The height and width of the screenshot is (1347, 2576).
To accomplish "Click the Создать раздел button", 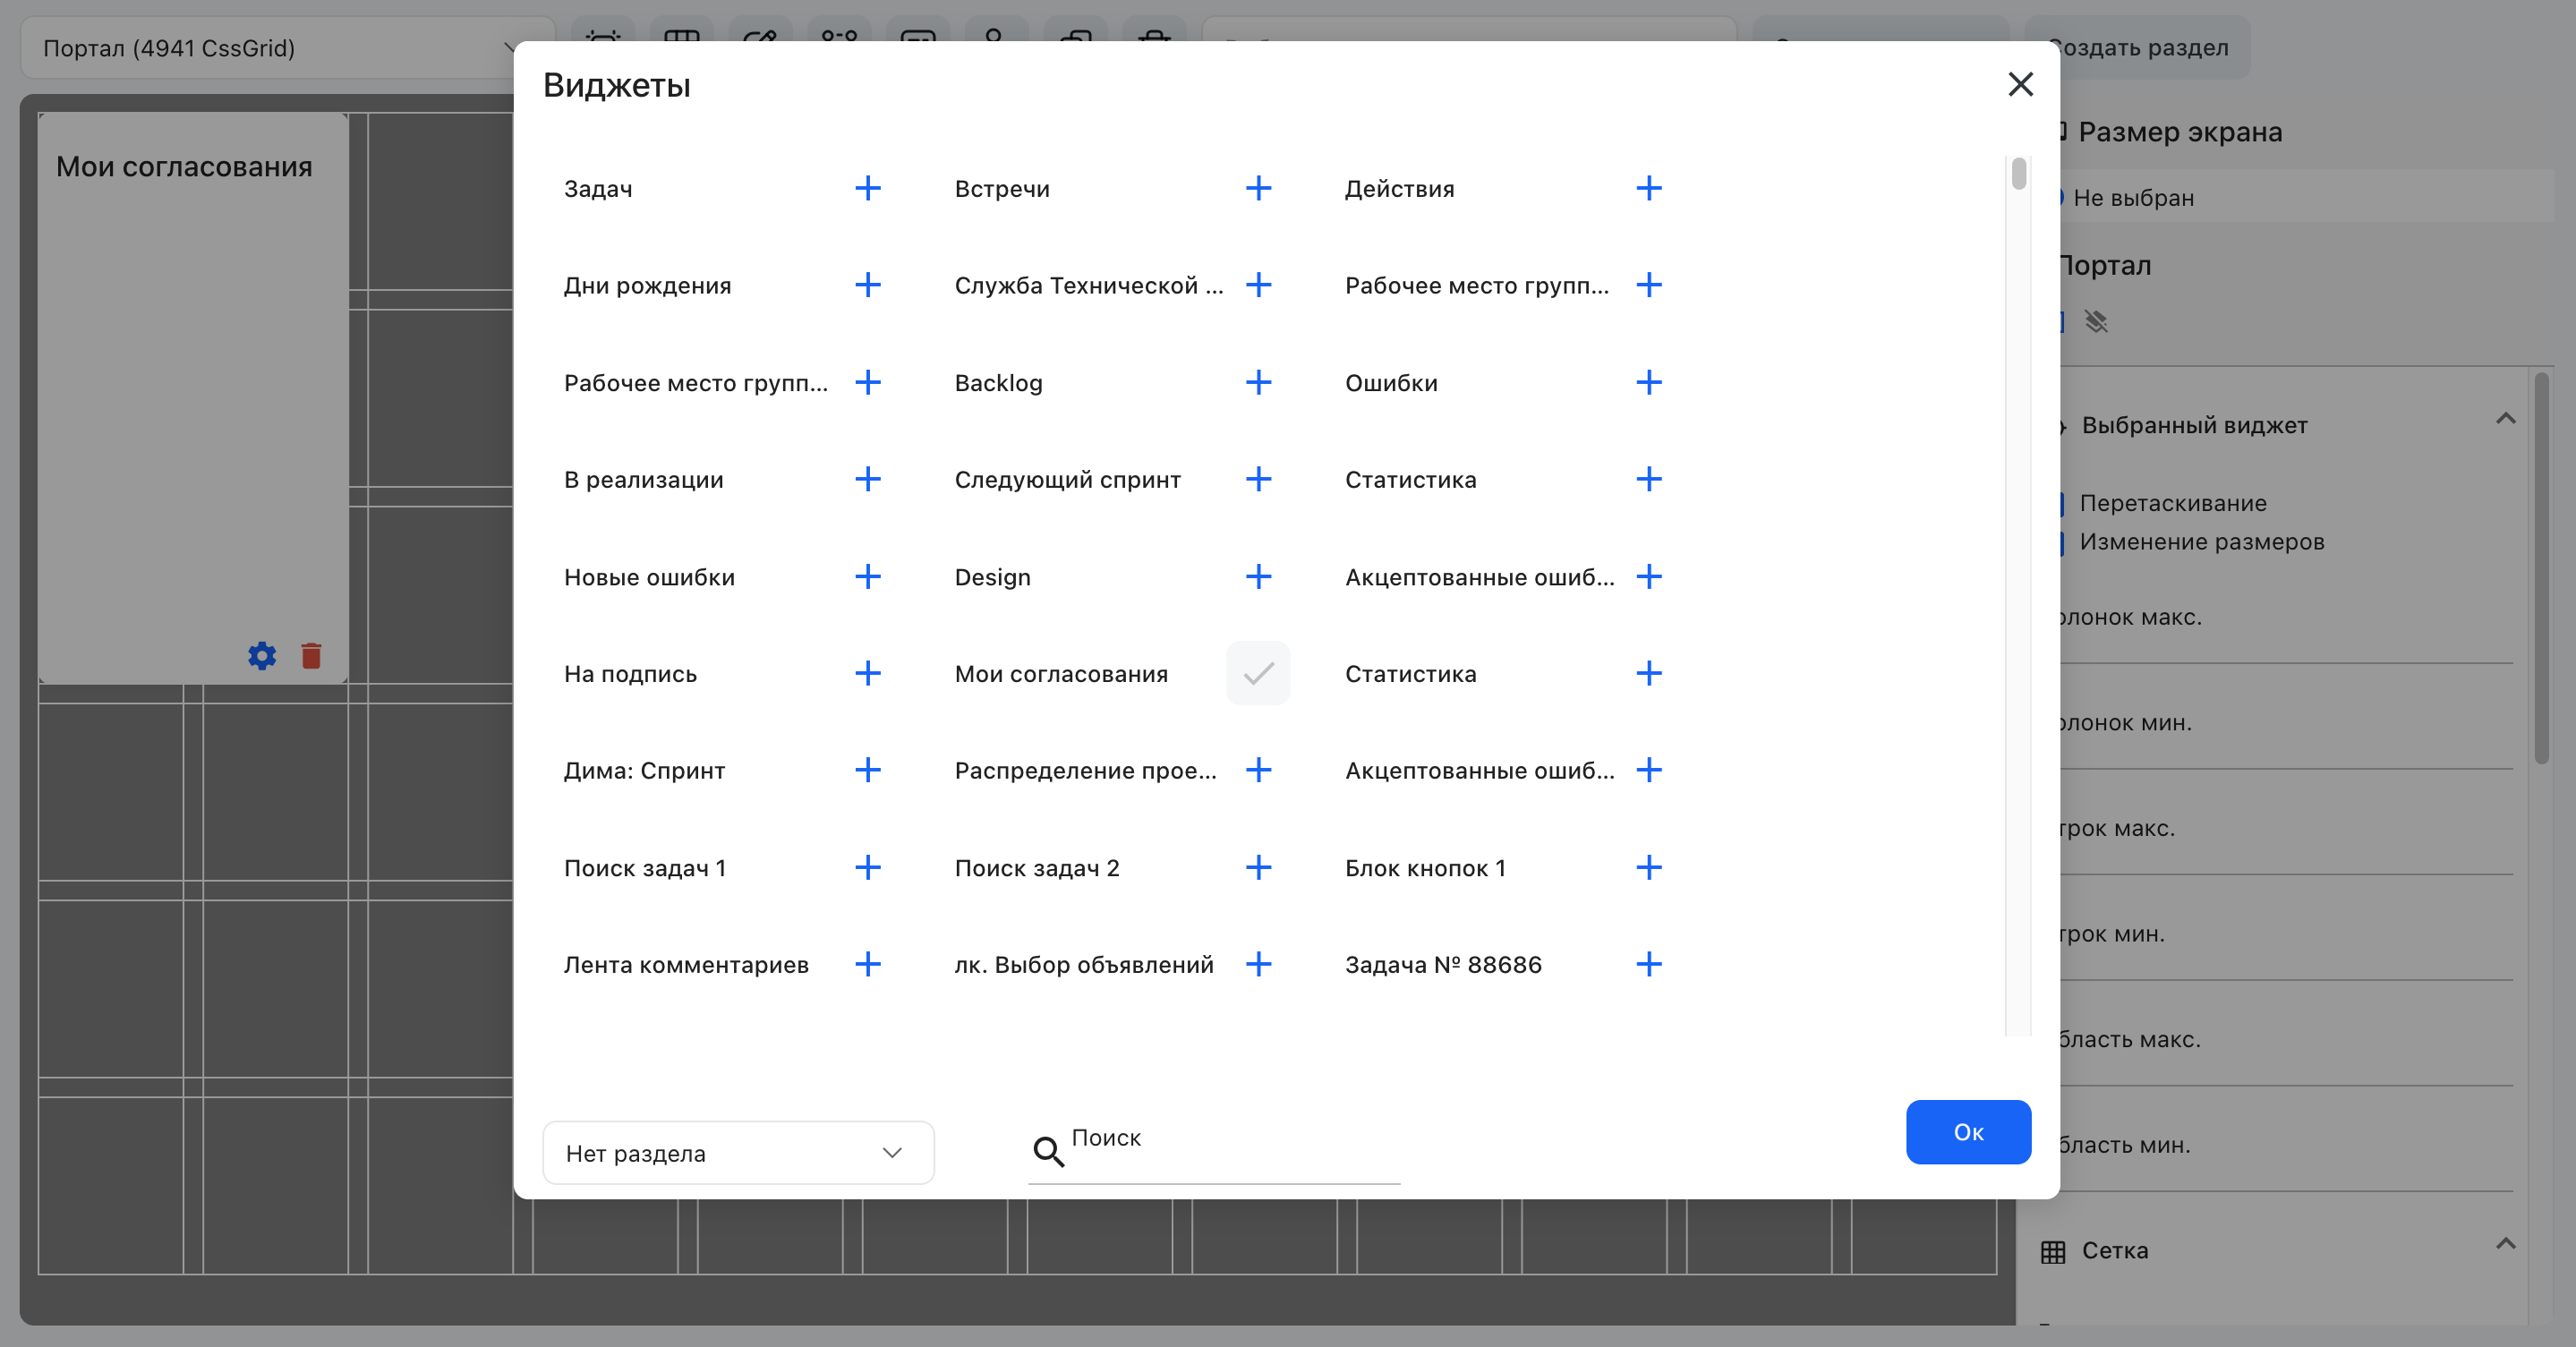I will 2138,48.
